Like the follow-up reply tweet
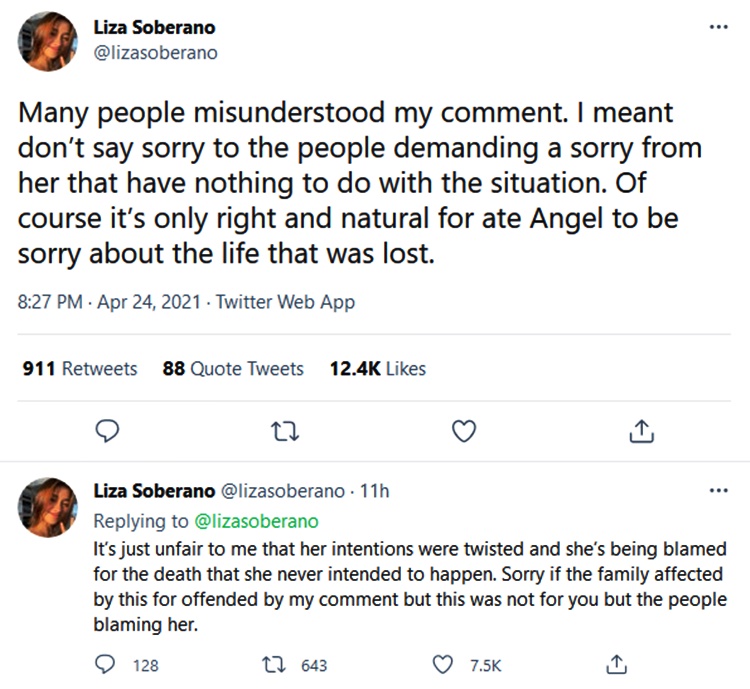750x689 pixels. [446, 664]
